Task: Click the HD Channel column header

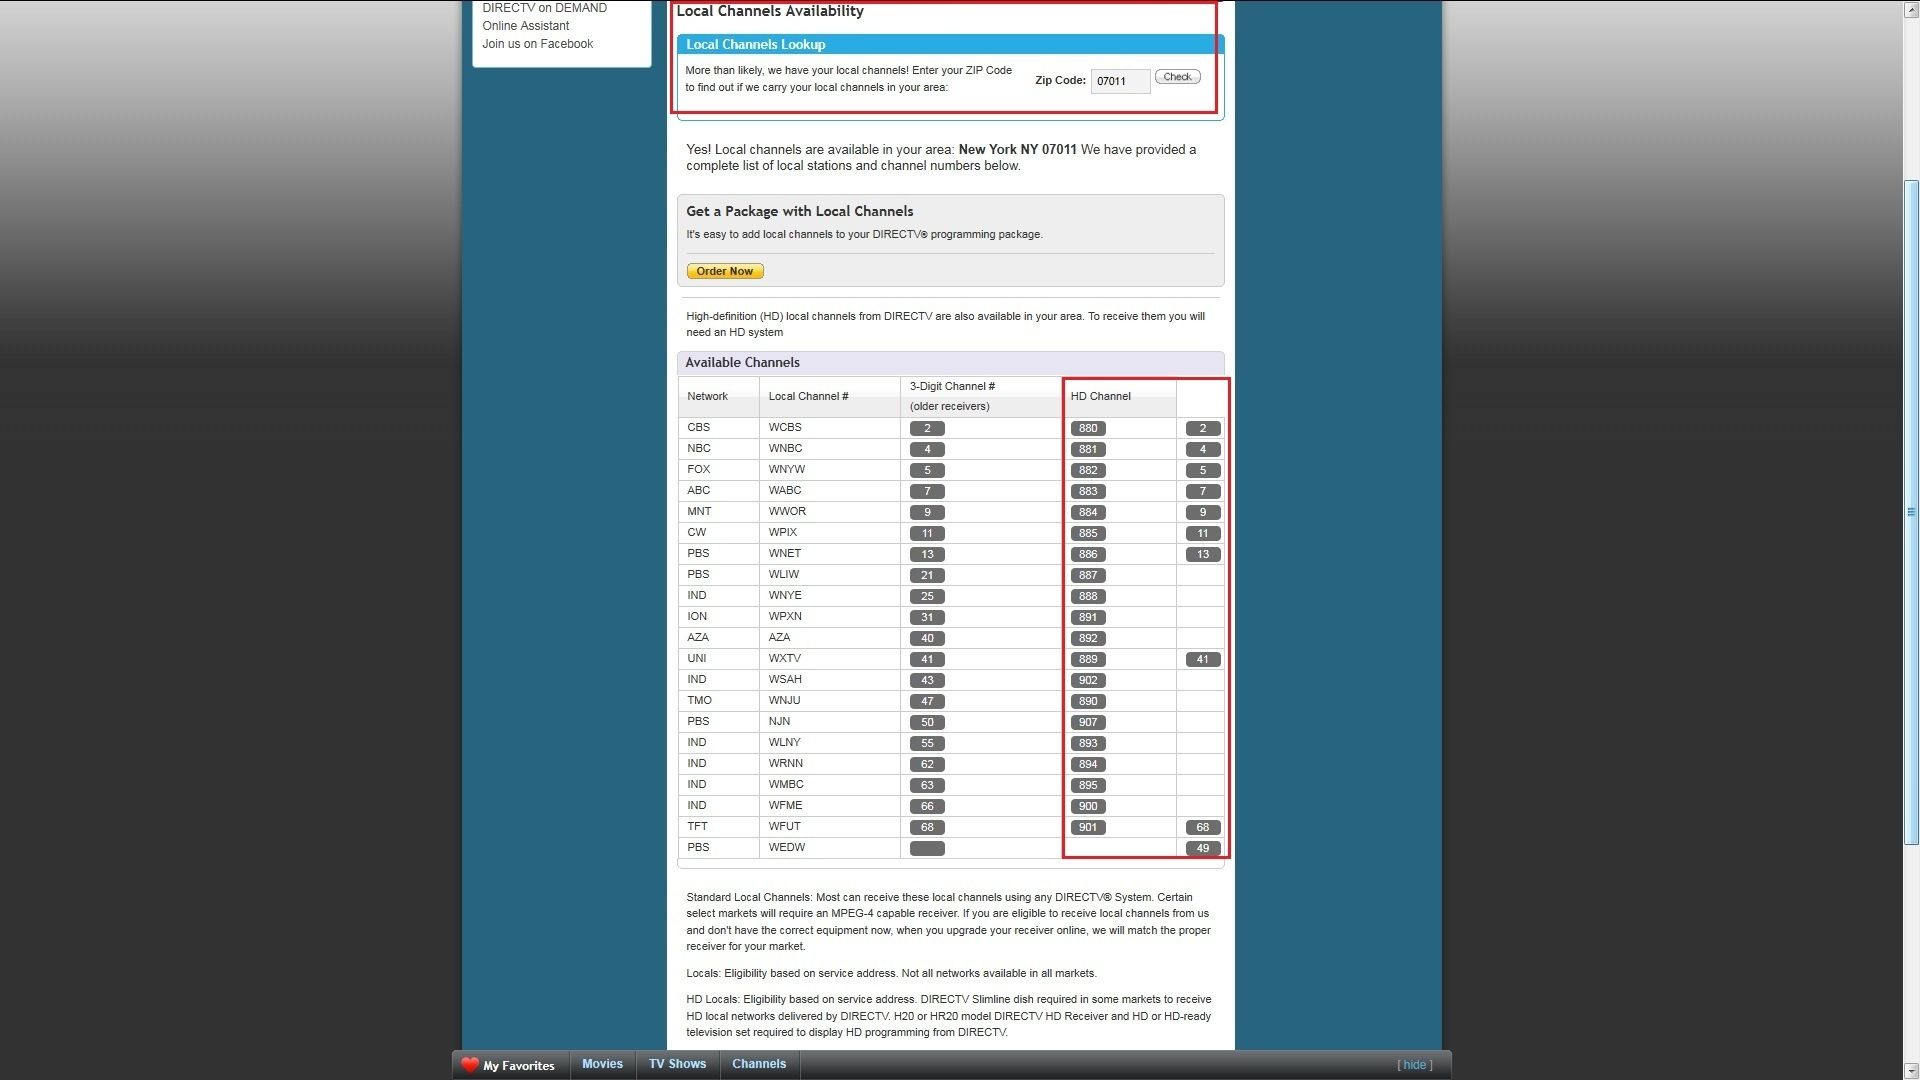Action: 1119,397
